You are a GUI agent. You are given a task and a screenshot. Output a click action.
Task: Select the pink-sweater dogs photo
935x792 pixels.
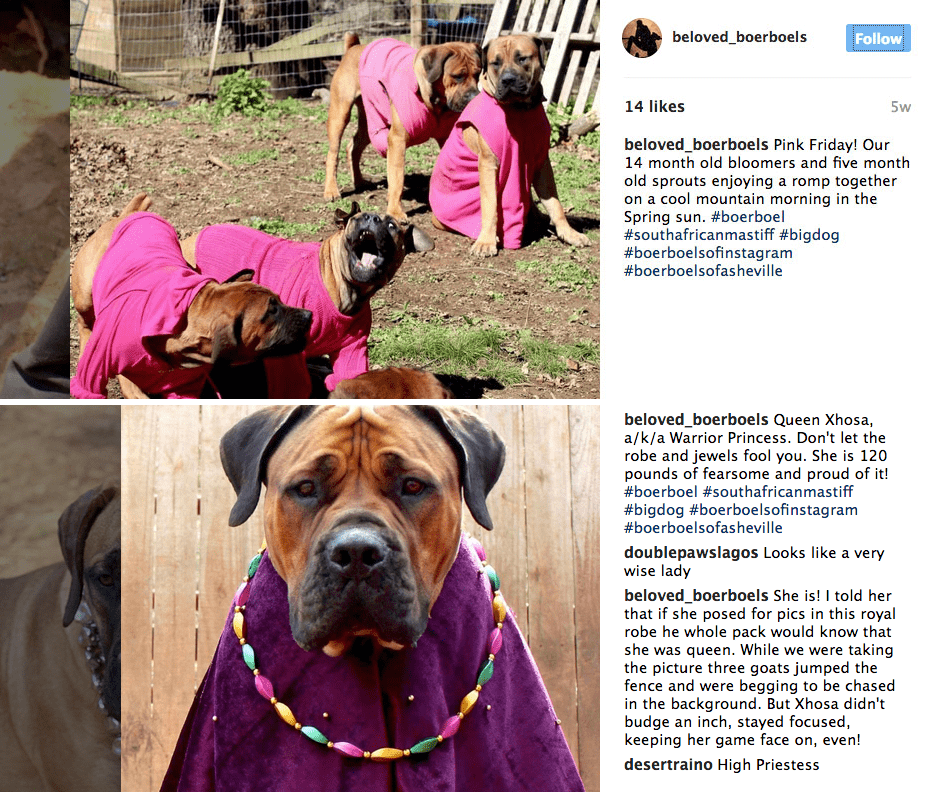pos(335,199)
